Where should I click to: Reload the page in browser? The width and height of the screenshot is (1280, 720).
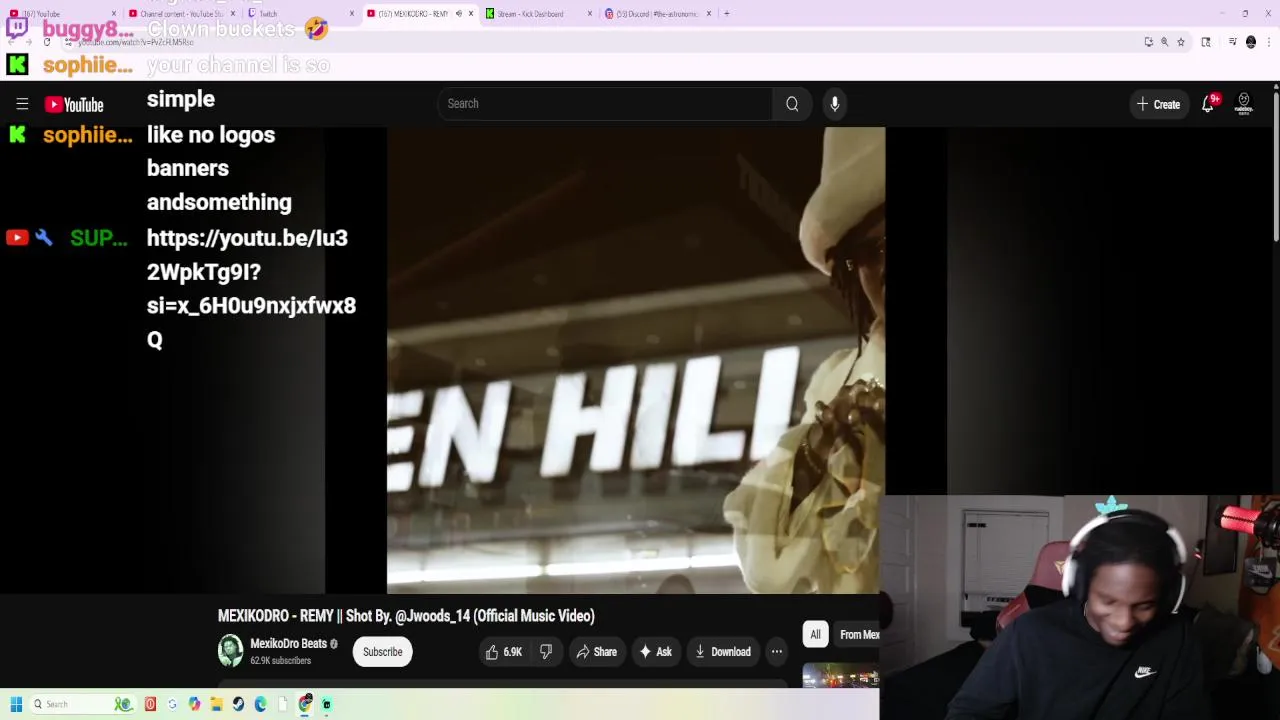pyautogui.click(x=46, y=42)
